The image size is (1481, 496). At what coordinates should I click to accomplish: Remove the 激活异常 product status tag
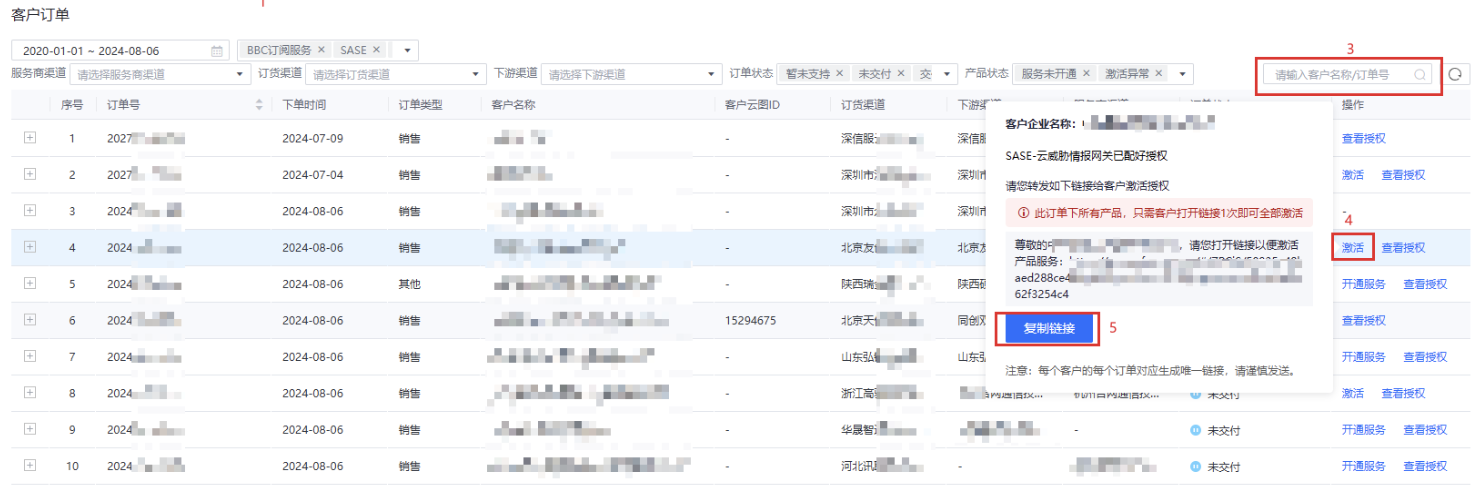pyautogui.click(x=1159, y=73)
